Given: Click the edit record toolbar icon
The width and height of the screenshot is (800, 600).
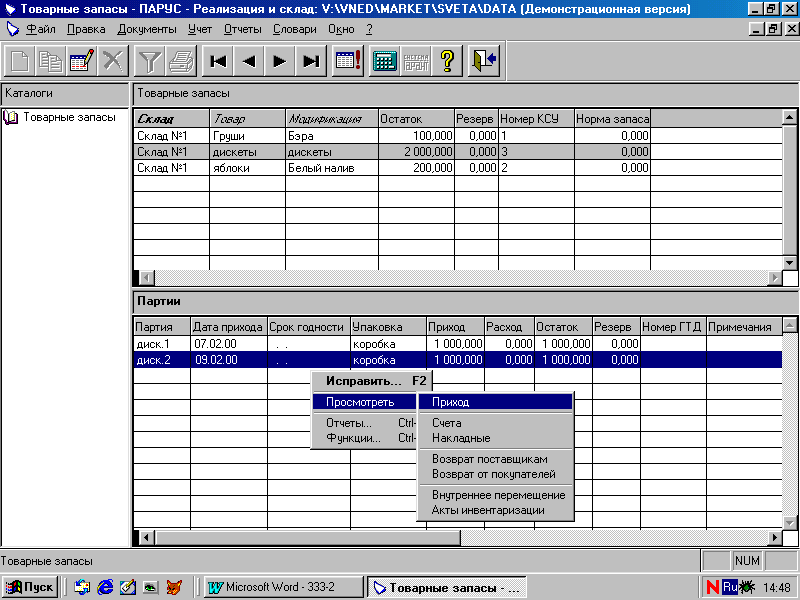Looking at the screenshot, I should [82, 61].
